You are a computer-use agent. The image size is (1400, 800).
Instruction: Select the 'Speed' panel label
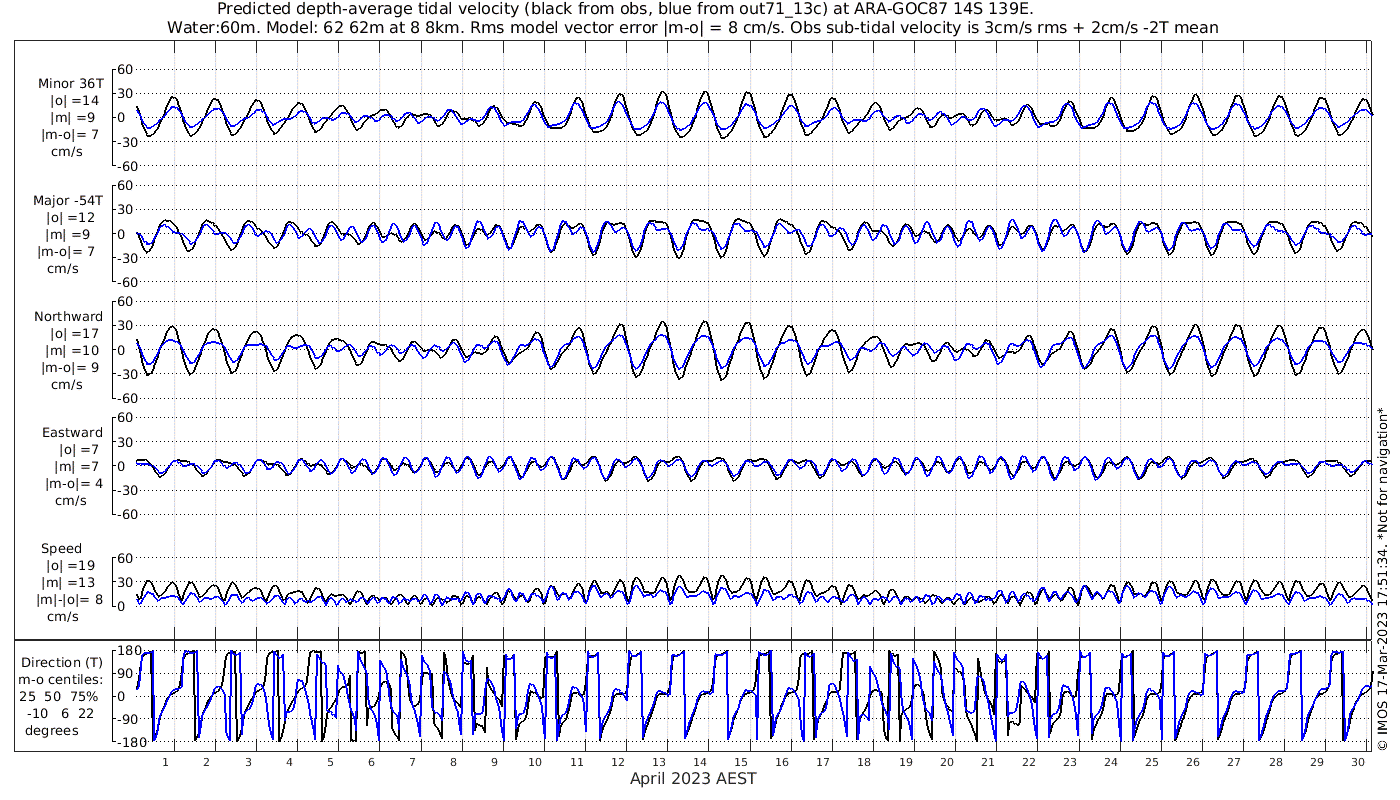[x=61, y=548]
